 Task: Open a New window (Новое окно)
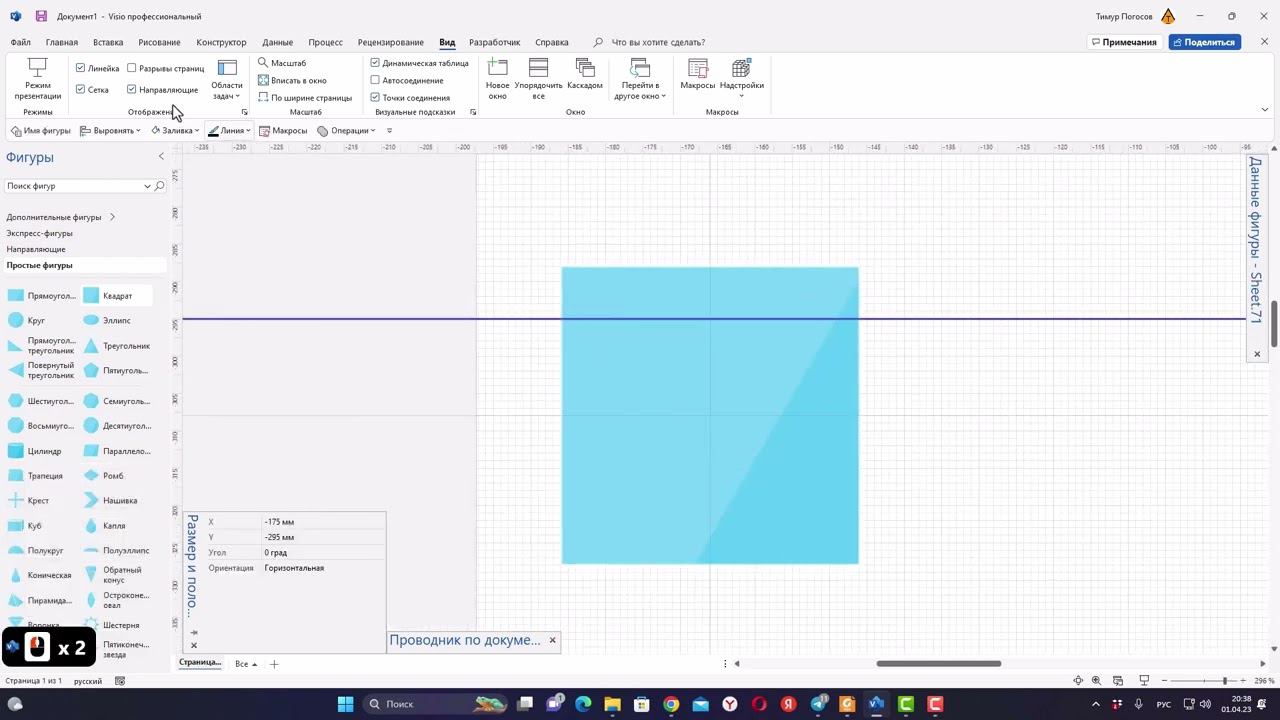(498, 79)
